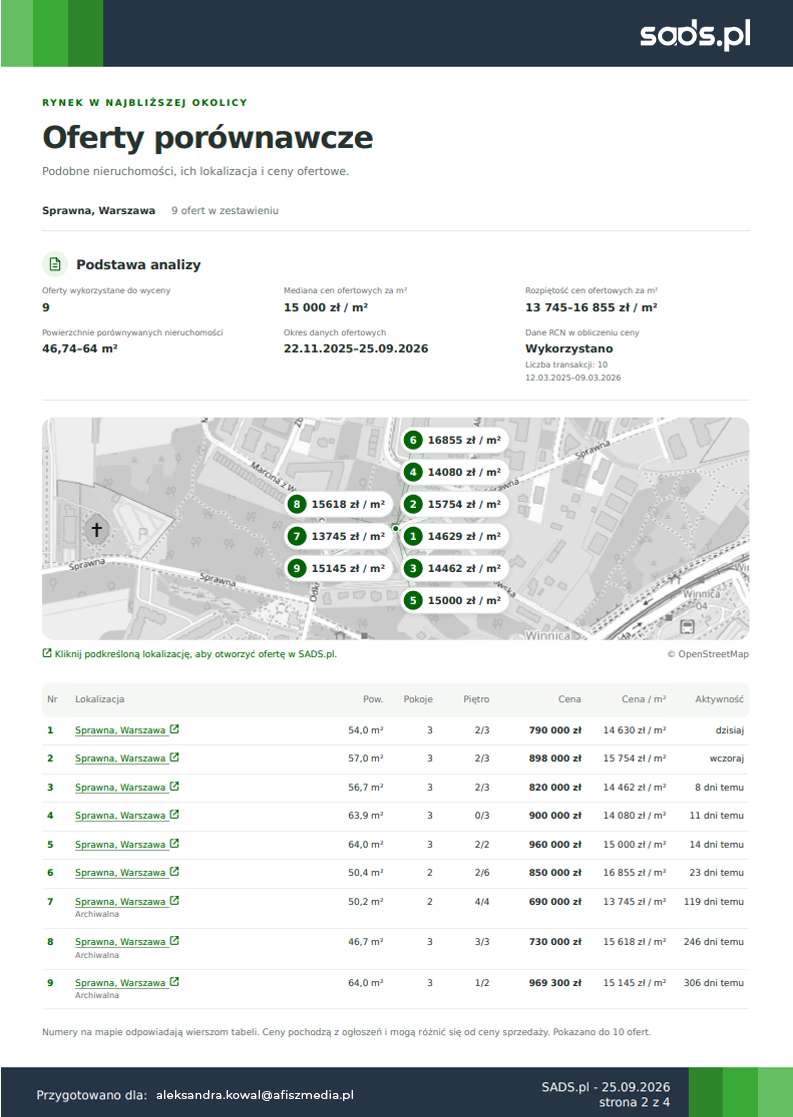Click the Pokoje column header
Image resolution: width=793 pixels, height=1117 pixels.
[x=418, y=700]
